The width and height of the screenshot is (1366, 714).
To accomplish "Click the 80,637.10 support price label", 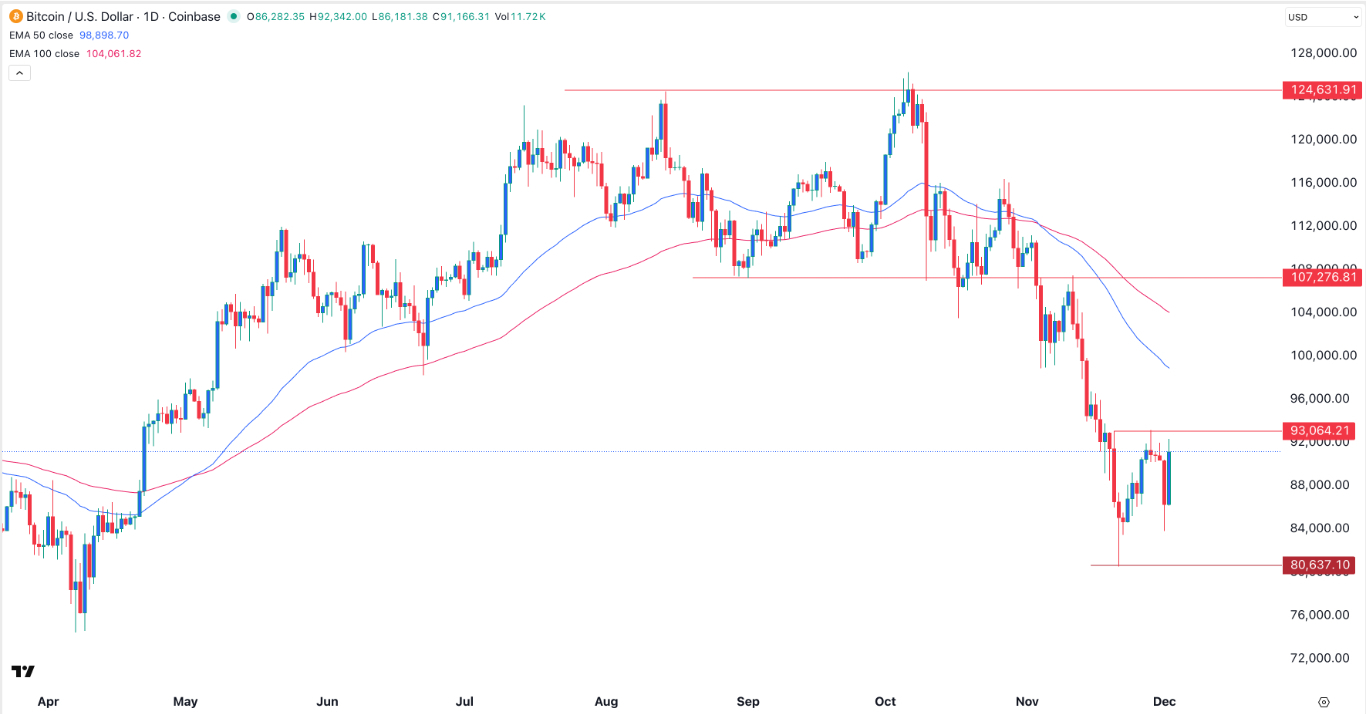I will (1320, 564).
